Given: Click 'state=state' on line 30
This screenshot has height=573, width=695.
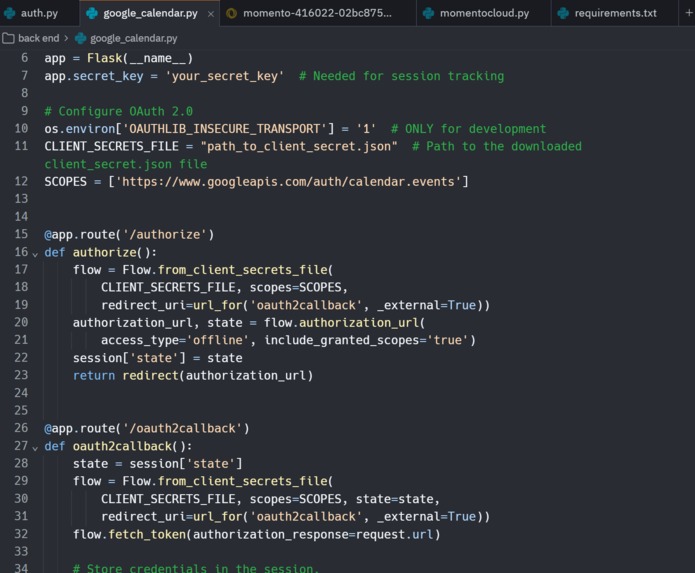Looking at the screenshot, I should click(x=394, y=499).
